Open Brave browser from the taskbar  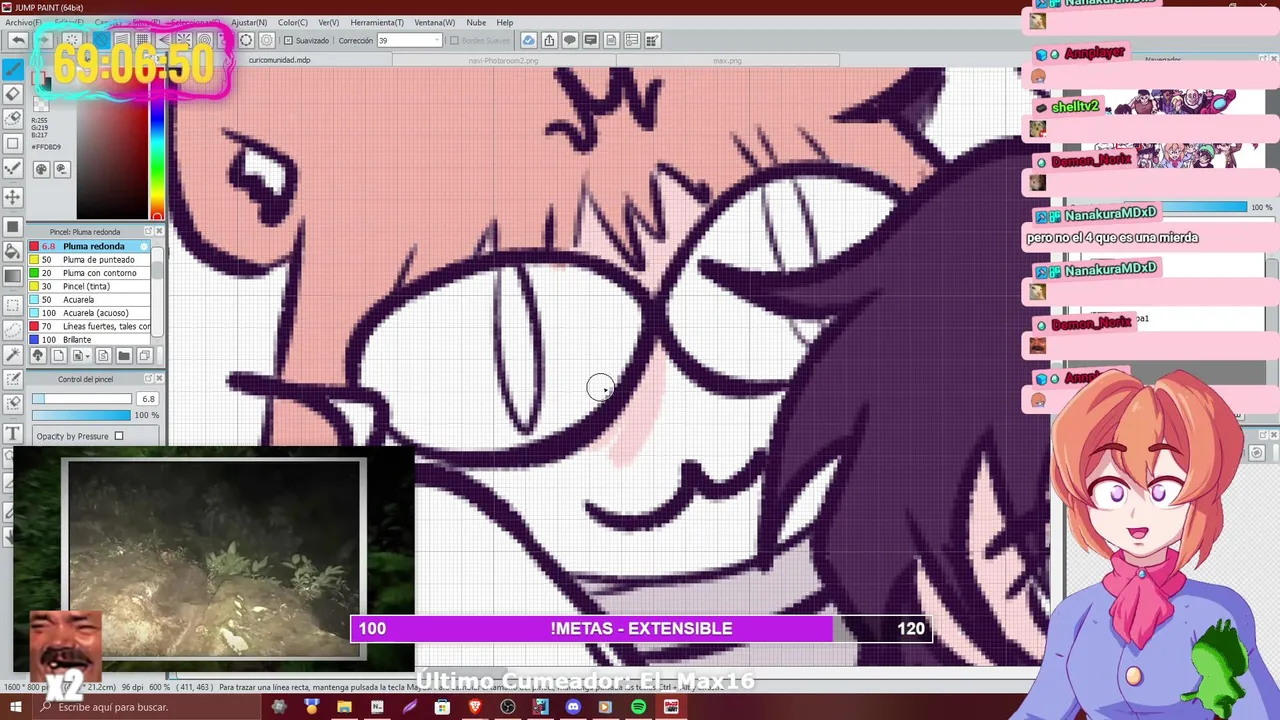click(475, 707)
